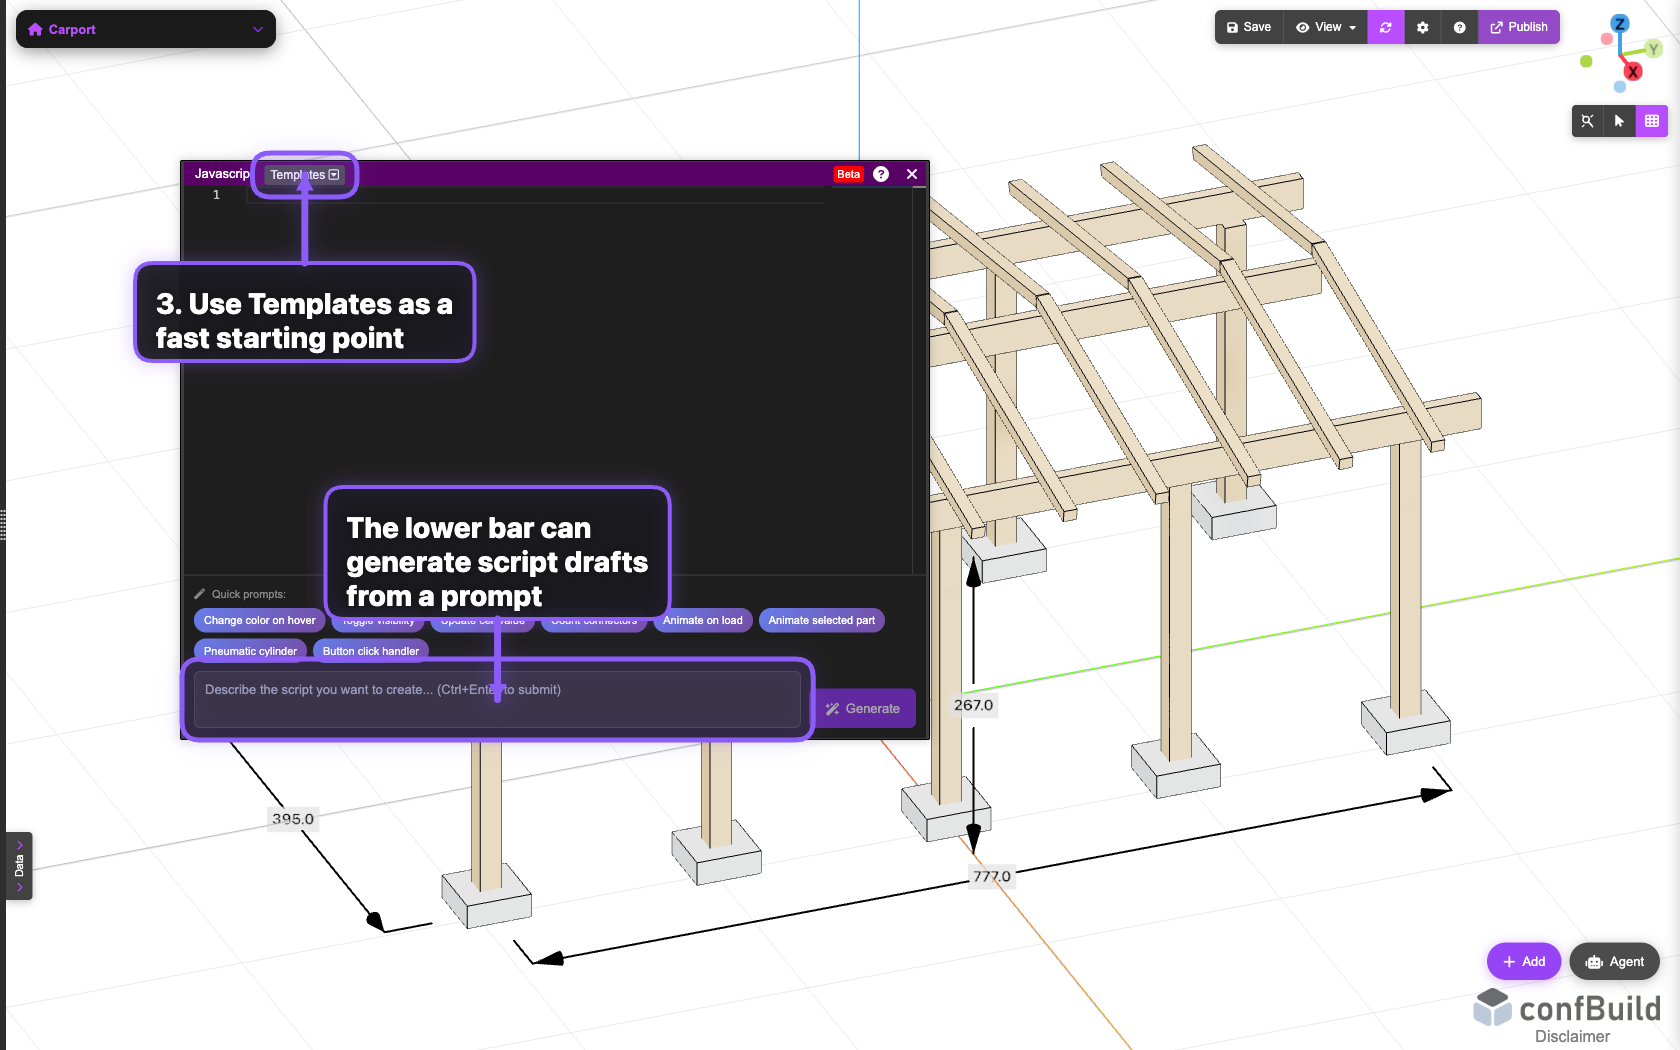Viewport: 1680px width, 1050px height.
Task: Click the Publish button
Action: click(1519, 27)
